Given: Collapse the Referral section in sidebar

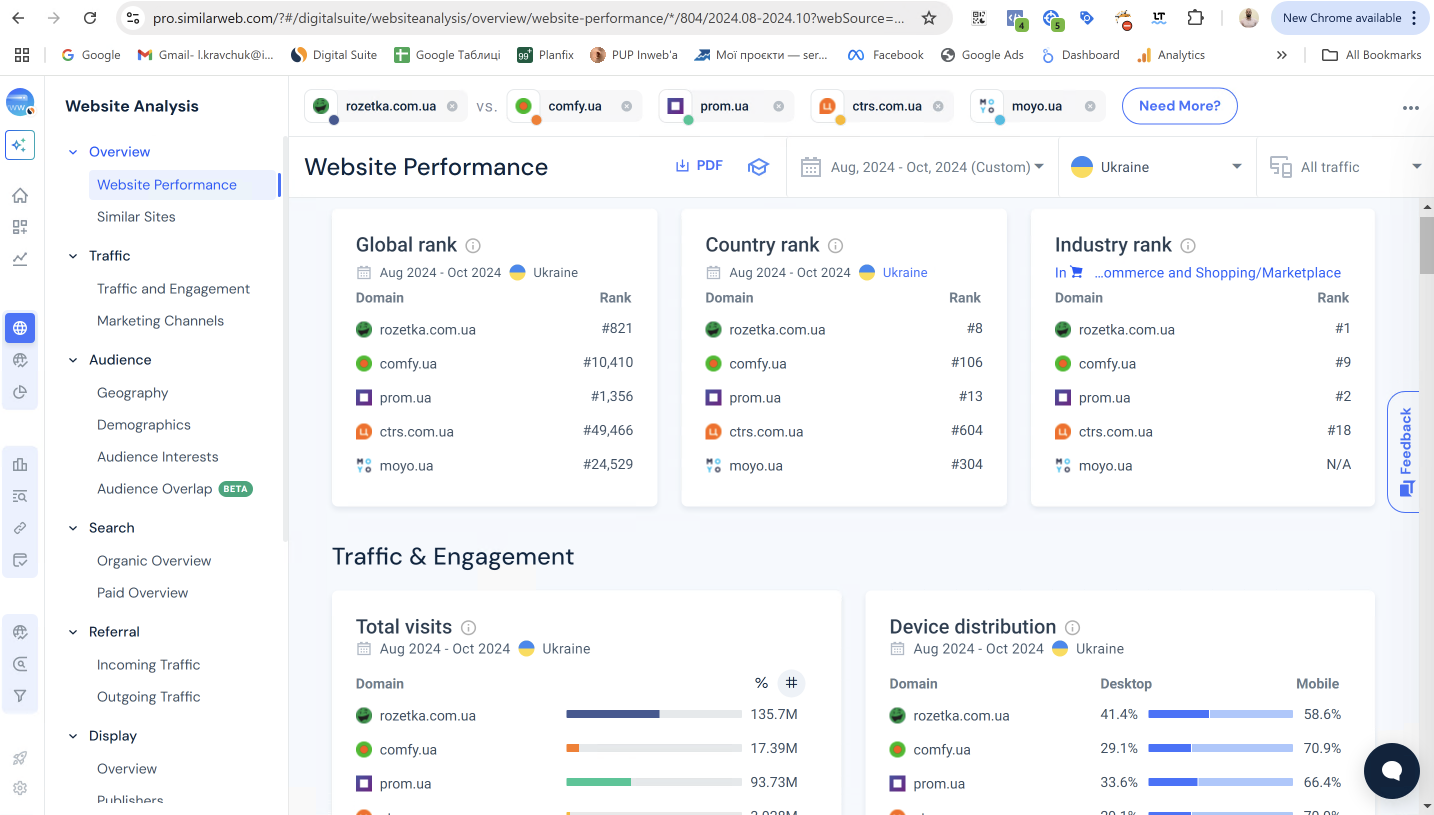Looking at the screenshot, I should [73, 632].
